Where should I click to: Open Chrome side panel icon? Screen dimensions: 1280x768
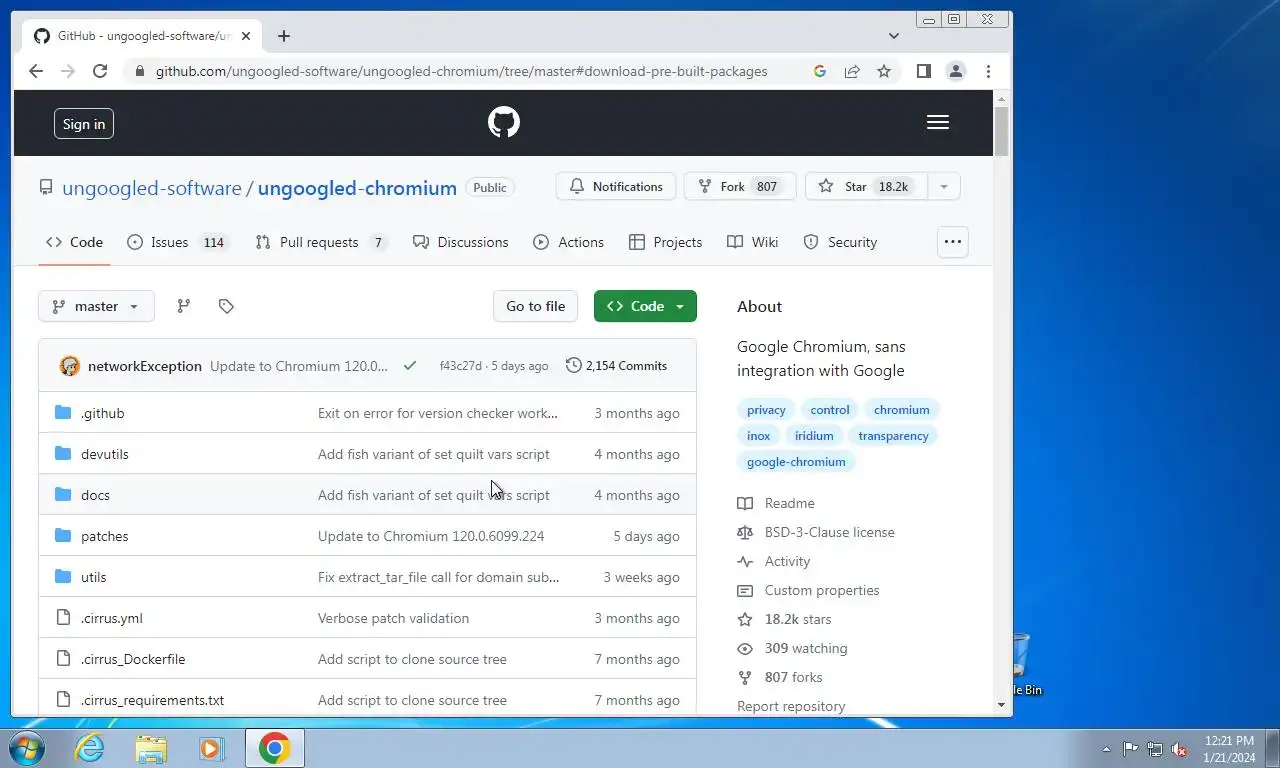pyautogui.click(x=924, y=71)
